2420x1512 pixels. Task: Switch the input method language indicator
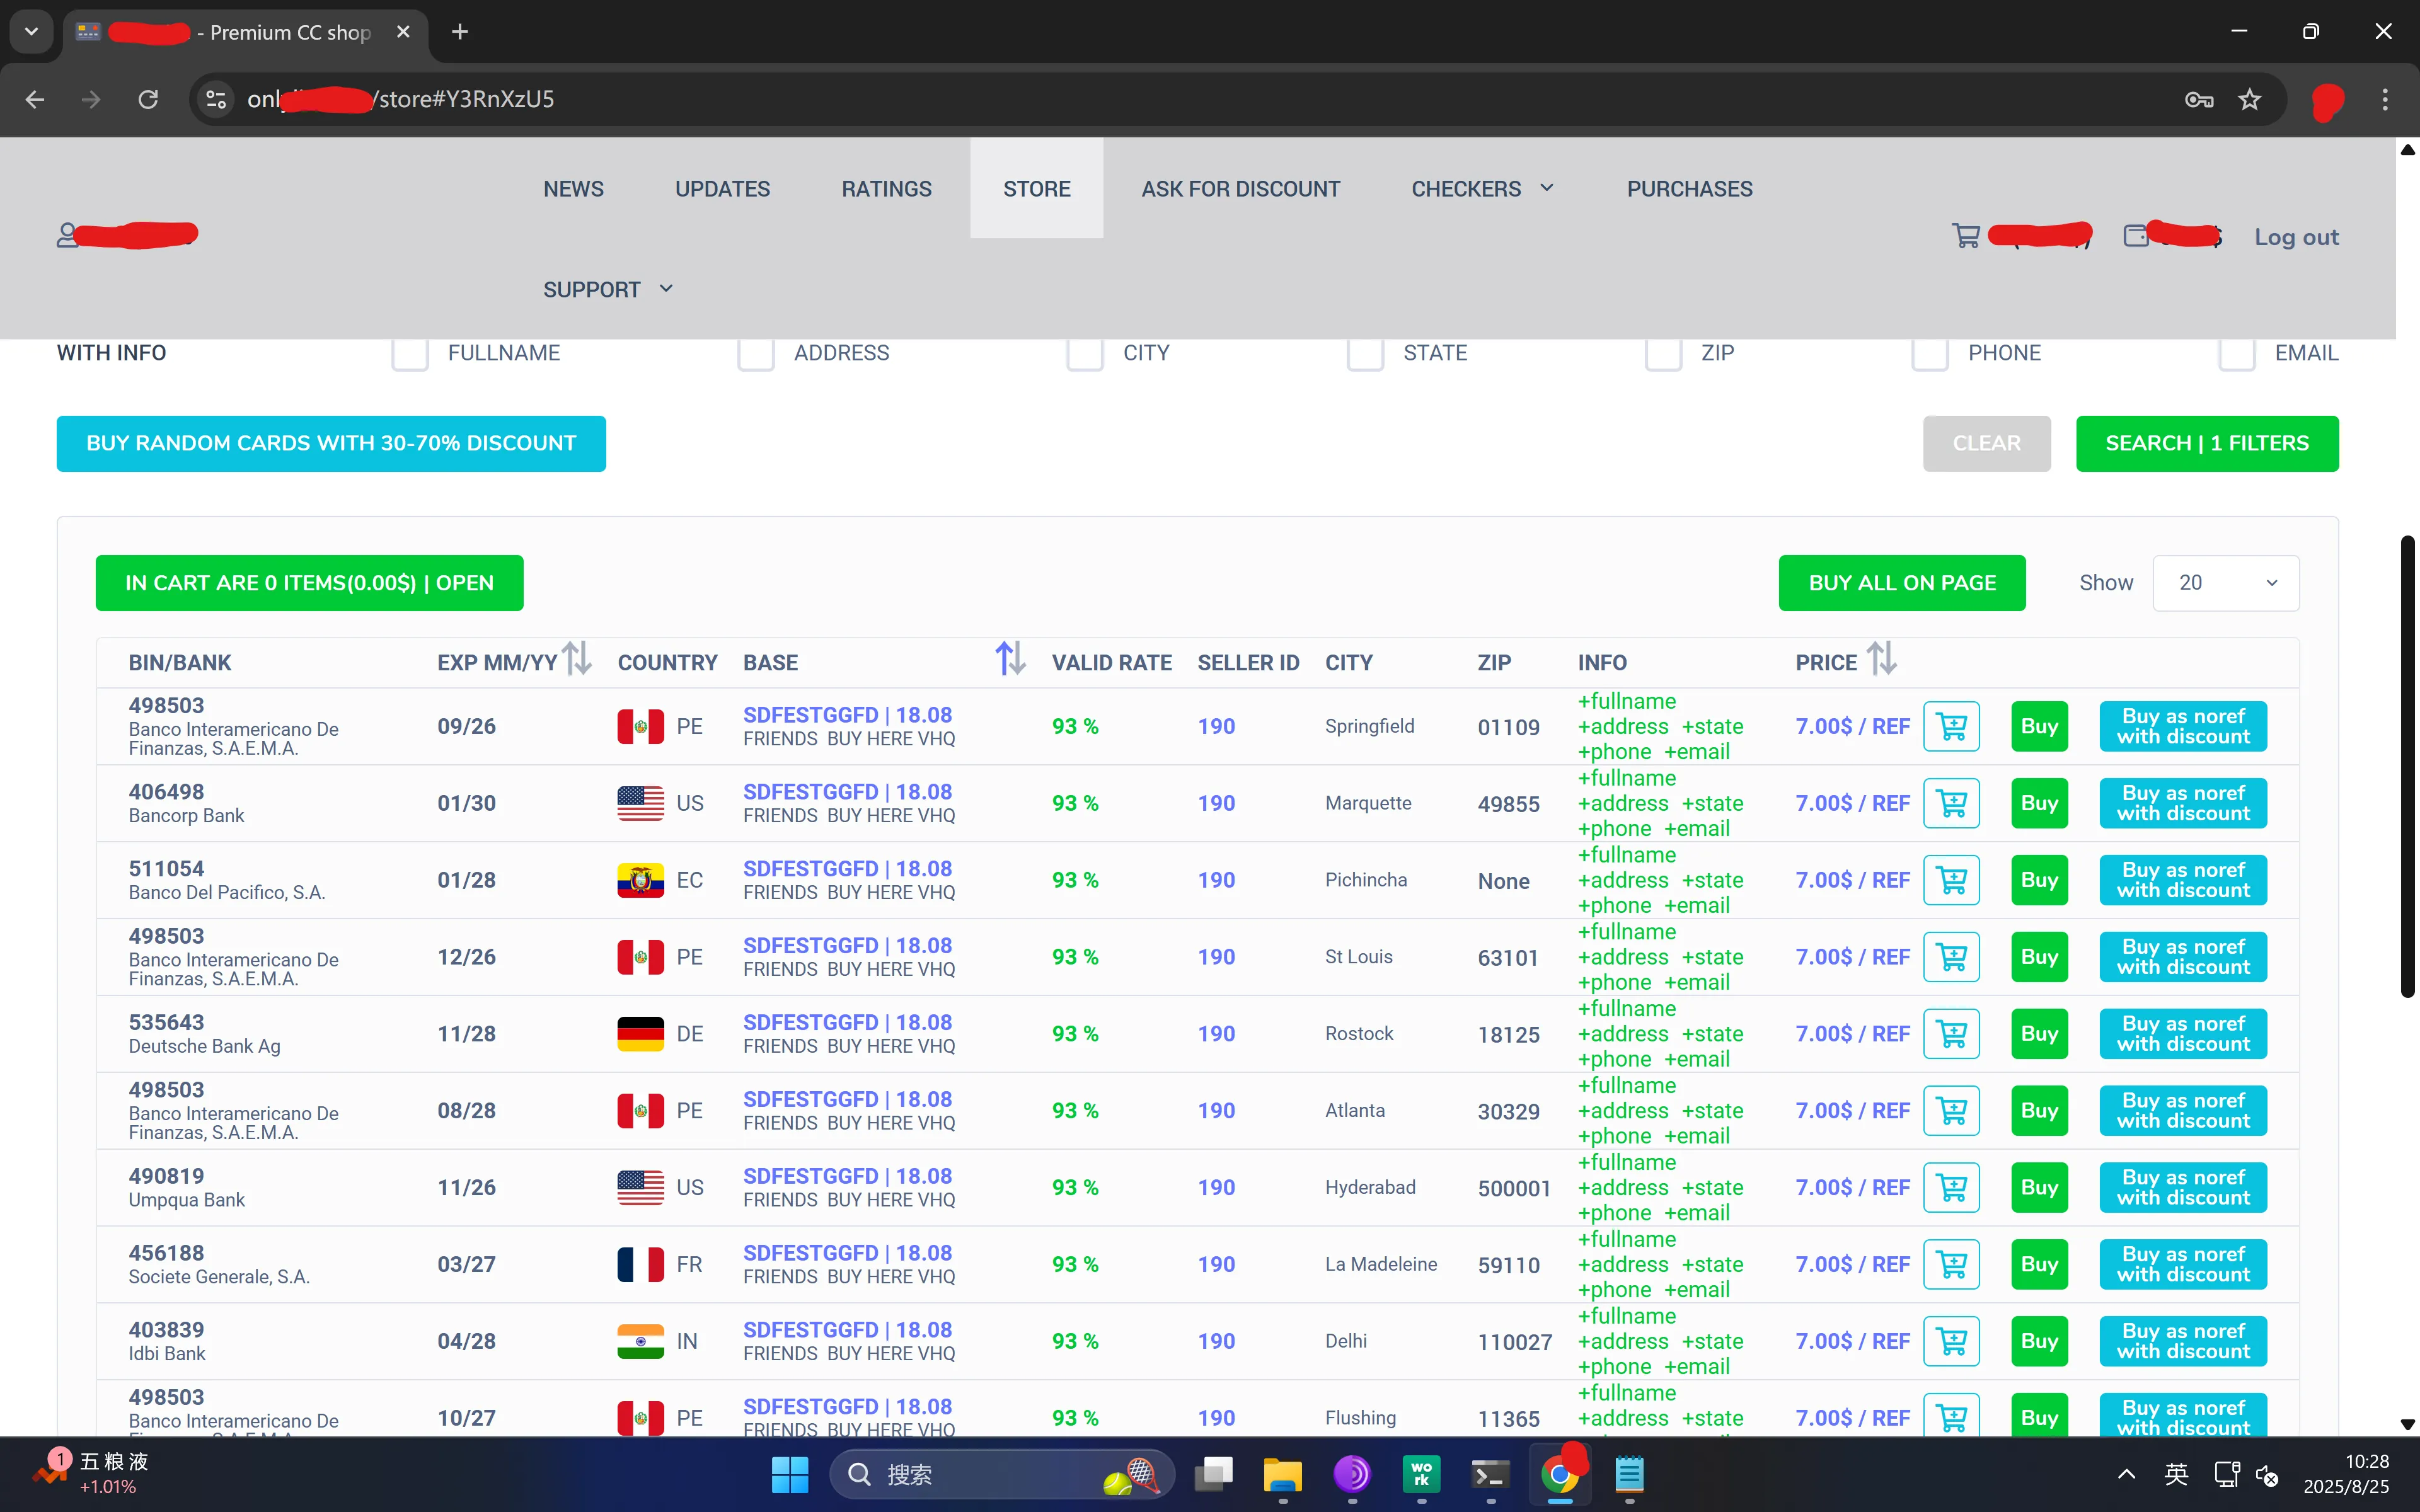tap(2176, 1474)
